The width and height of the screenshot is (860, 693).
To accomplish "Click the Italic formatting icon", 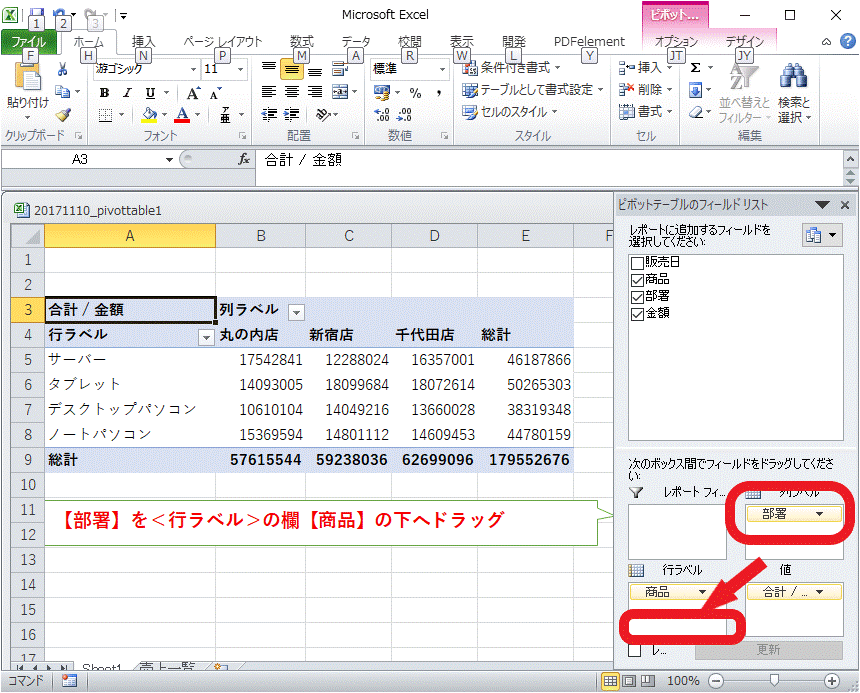I will point(125,92).
